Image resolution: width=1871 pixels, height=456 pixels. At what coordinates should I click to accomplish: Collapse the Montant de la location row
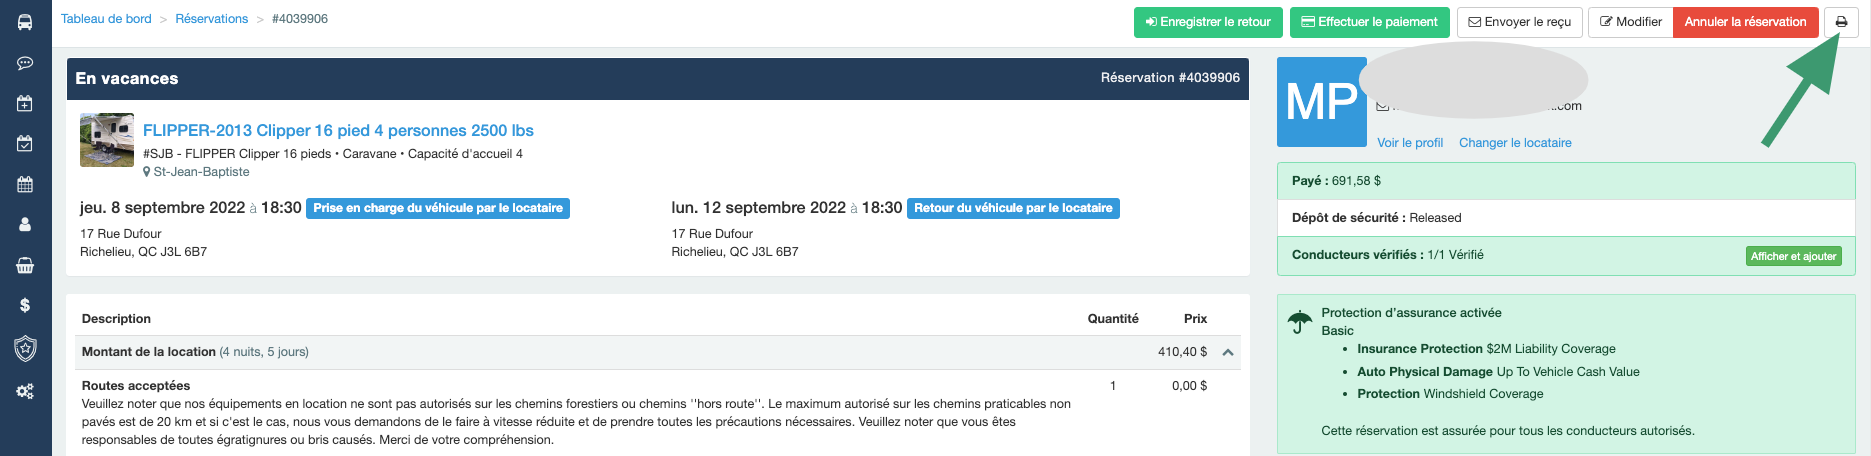[1228, 352]
